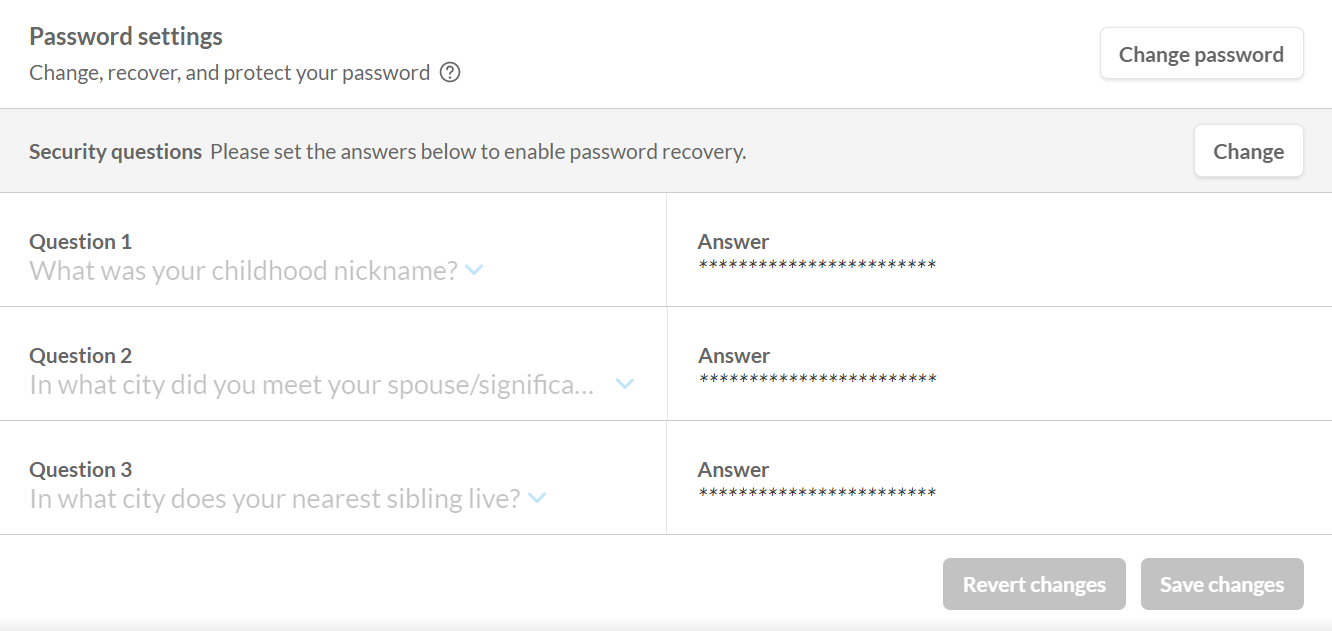Click the Save changes button
1332x631 pixels.
pos(1222,584)
